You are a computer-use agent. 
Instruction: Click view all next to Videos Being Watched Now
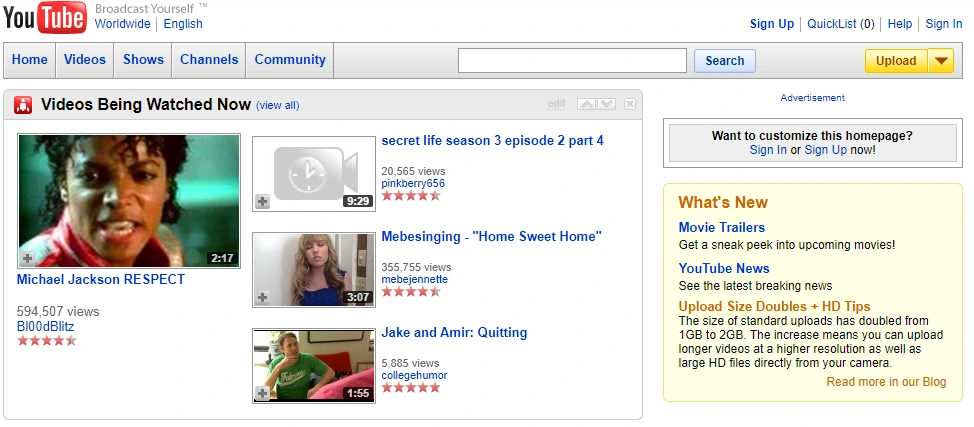click(278, 105)
